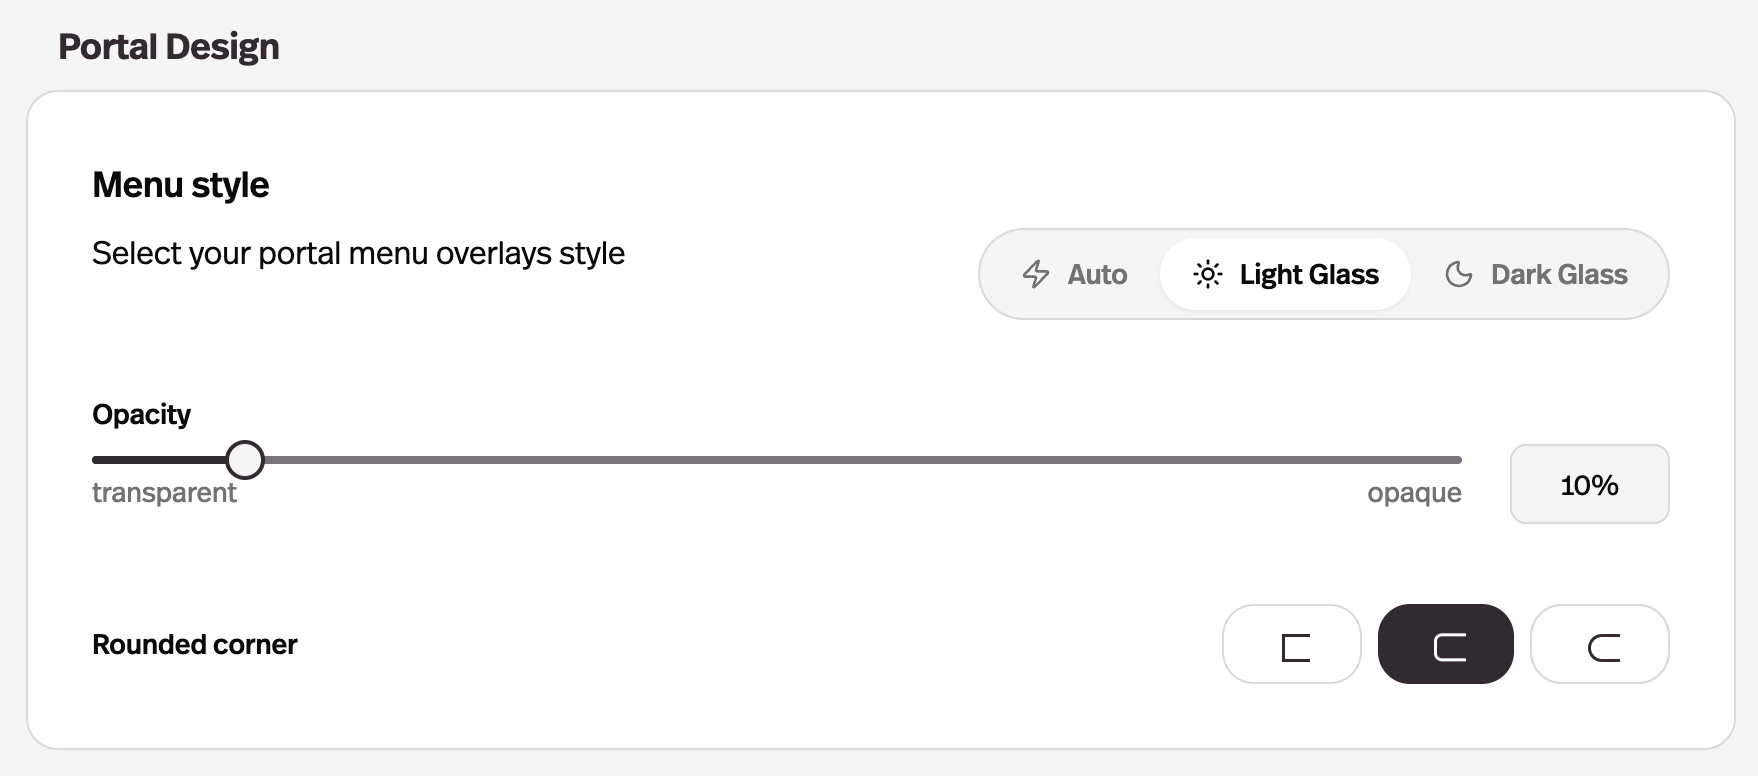Click the lightning bolt Auto icon

tap(1036, 274)
